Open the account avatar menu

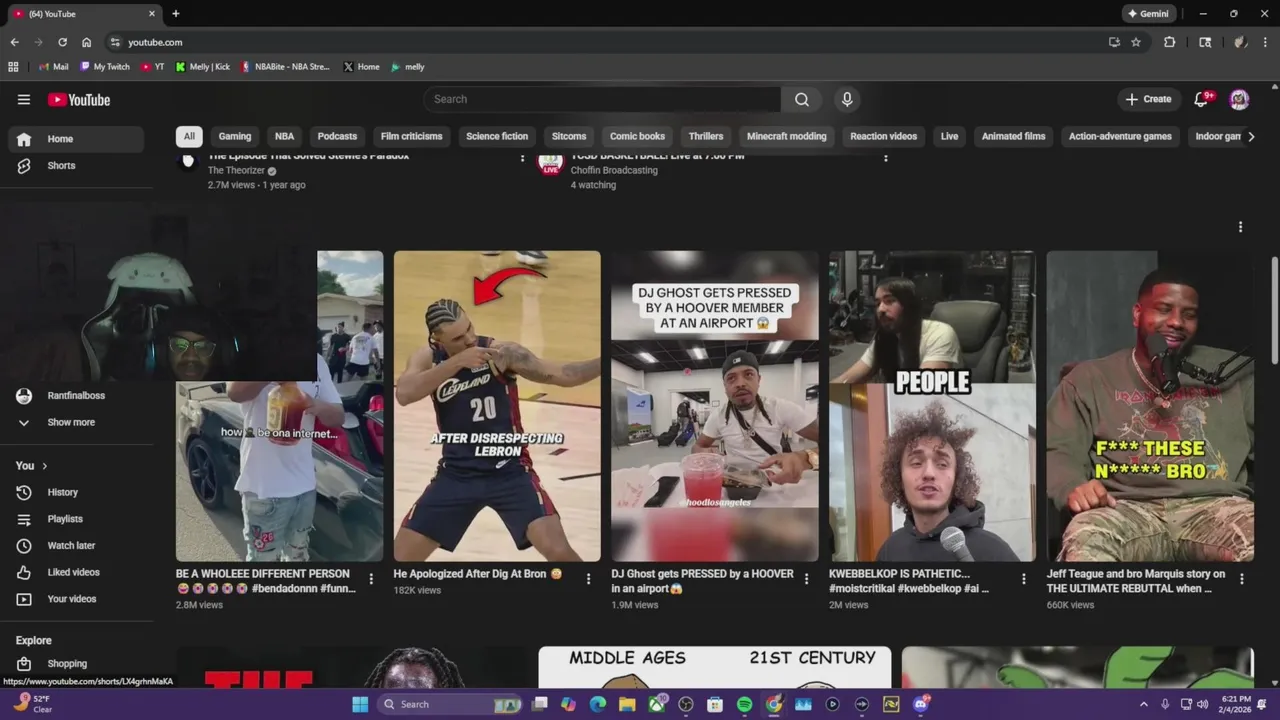point(1239,99)
